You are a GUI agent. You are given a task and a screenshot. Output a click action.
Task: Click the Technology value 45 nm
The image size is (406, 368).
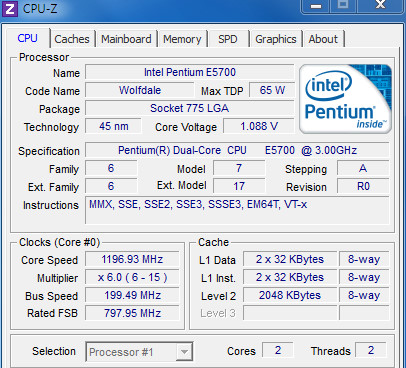113,126
